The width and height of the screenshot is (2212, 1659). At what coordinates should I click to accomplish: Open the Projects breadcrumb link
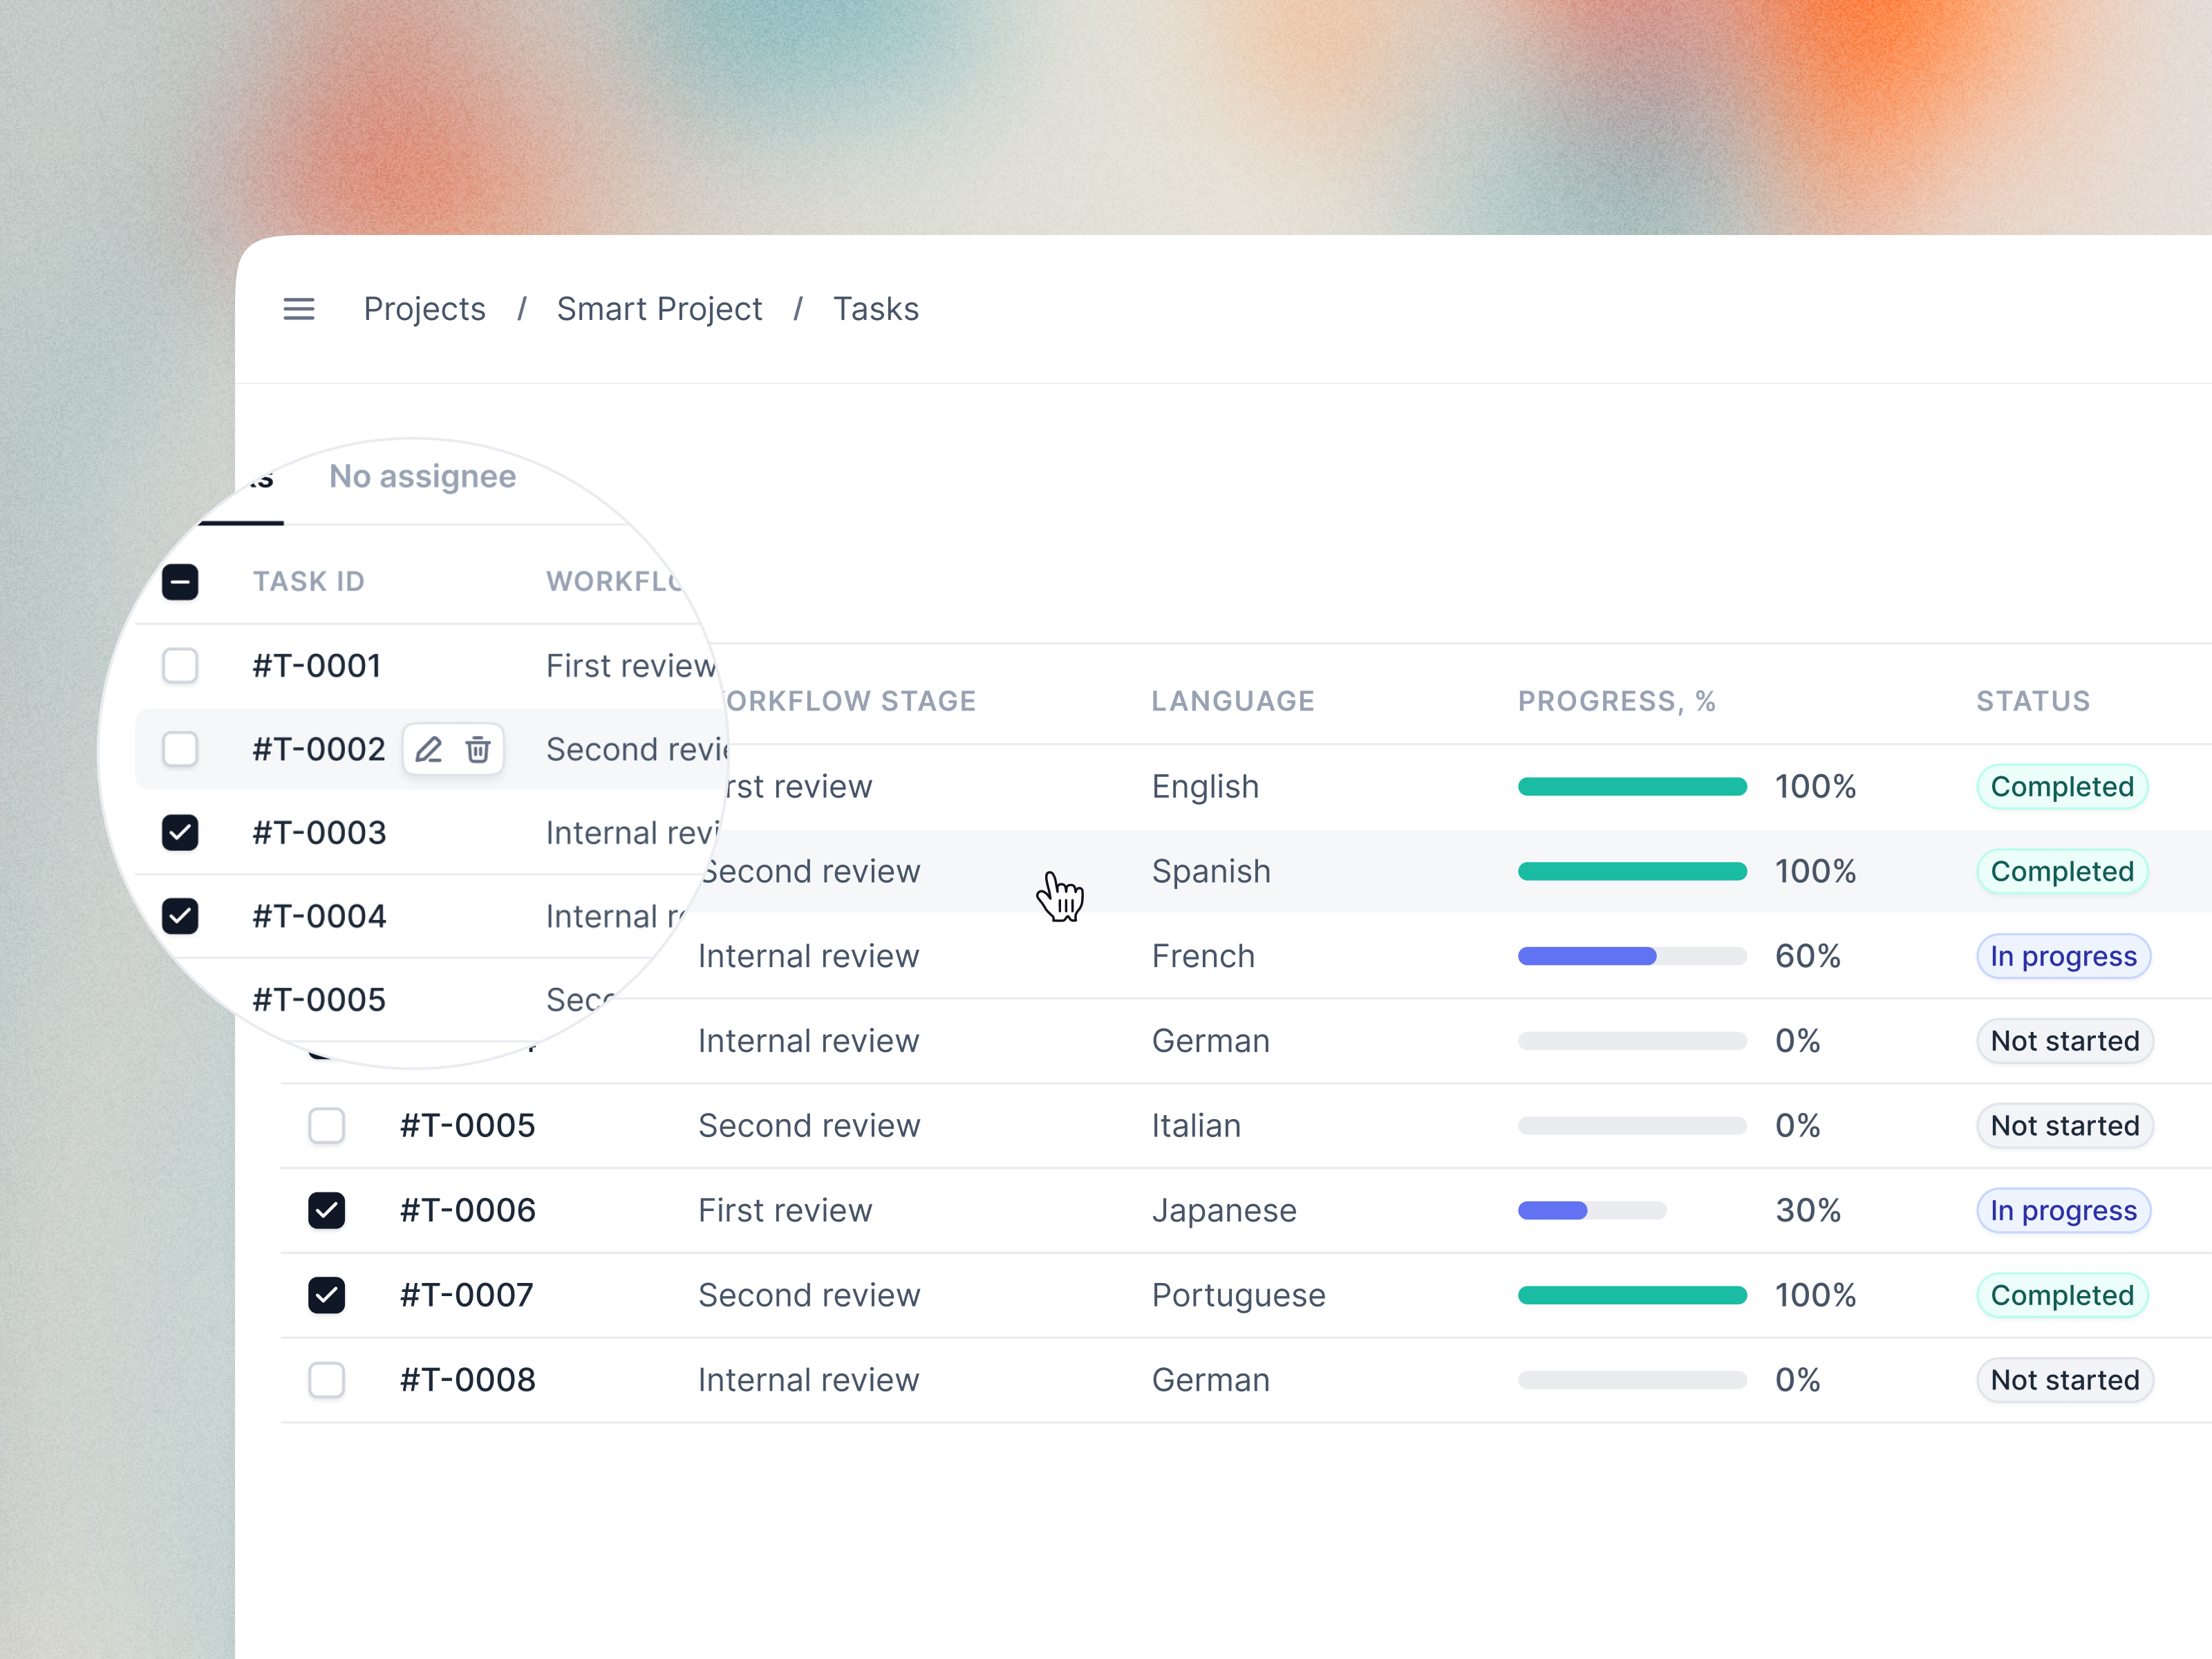424,309
